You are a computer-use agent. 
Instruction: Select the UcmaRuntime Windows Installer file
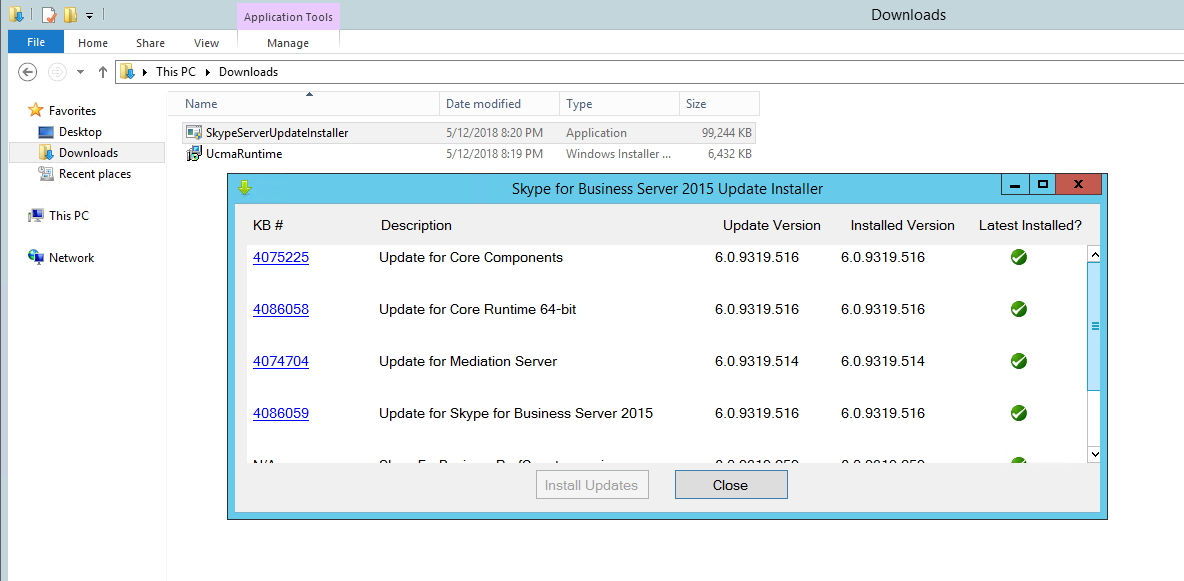(242, 154)
